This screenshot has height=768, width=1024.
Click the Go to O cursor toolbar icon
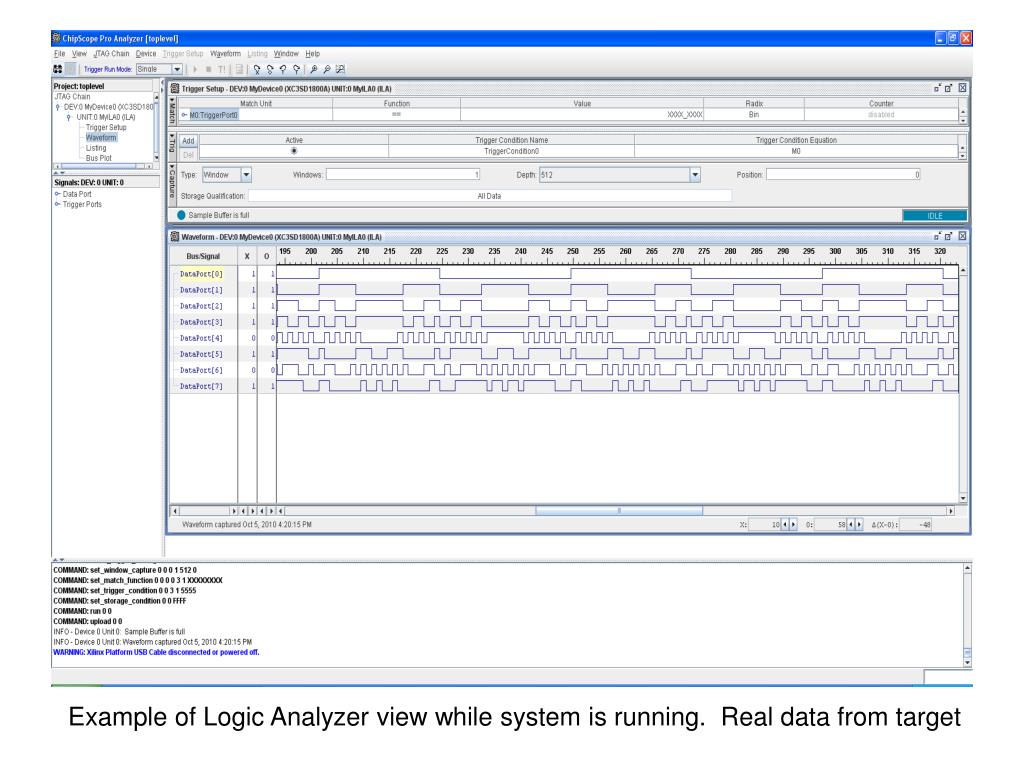coord(270,69)
